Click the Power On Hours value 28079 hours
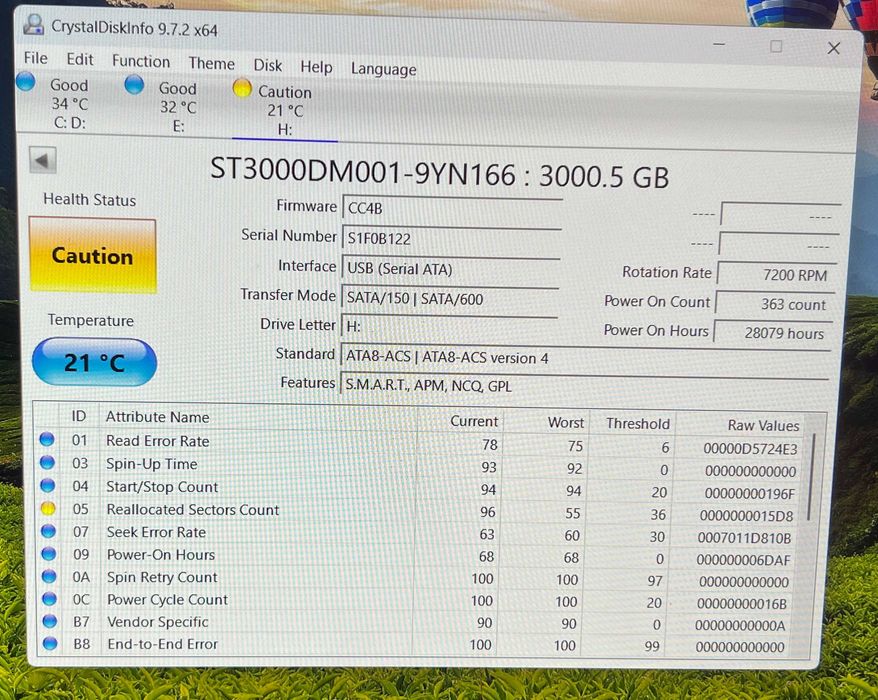The height and width of the screenshot is (700, 878). (774, 333)
